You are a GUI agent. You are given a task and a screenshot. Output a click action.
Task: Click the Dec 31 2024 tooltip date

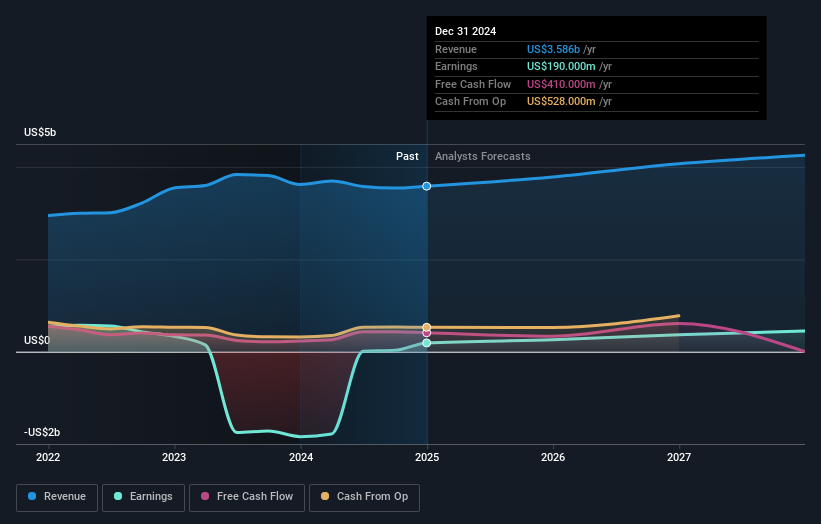coord(465,31)
